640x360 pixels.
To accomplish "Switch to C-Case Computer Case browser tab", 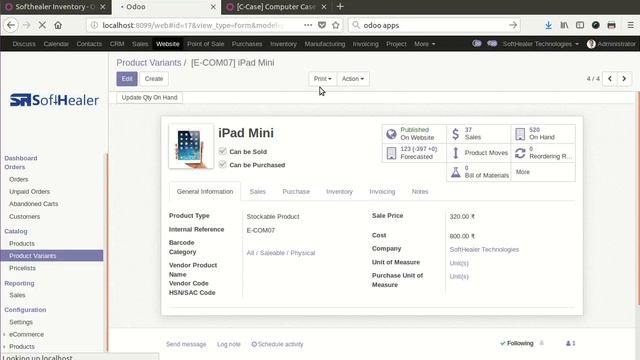I will (x=276, y=7).
